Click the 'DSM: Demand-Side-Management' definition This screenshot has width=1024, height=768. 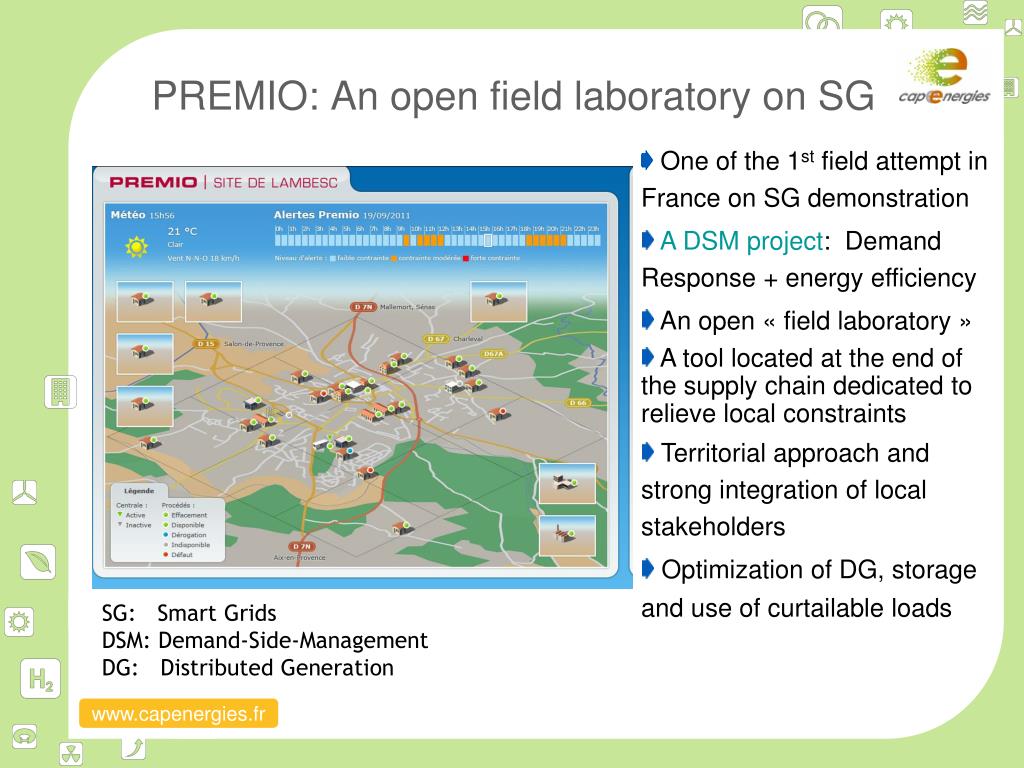click(x=264, y=641)
